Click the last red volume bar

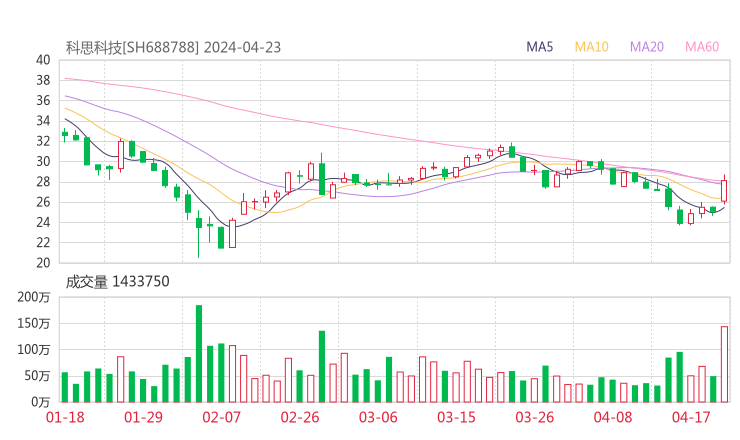click(724, 364)
